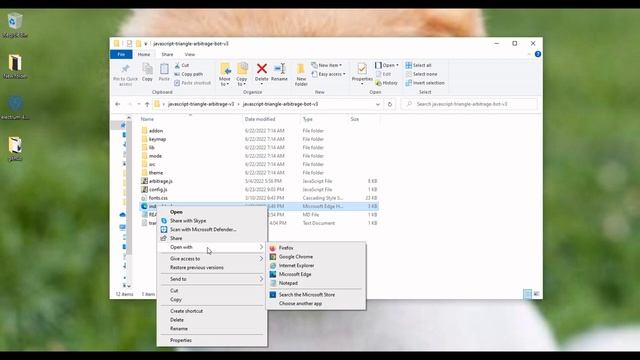Click the Explorer help icon
Viewport: 640px width, 360px height.
click(538, 54)
